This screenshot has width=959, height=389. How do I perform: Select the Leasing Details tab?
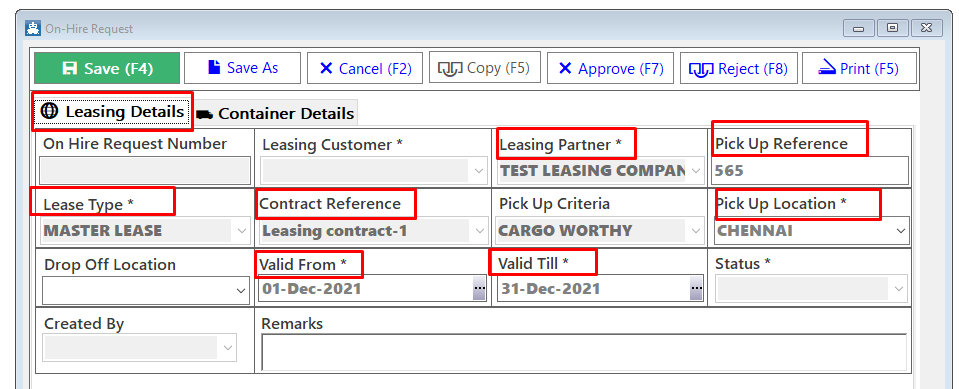pos(112,111)
